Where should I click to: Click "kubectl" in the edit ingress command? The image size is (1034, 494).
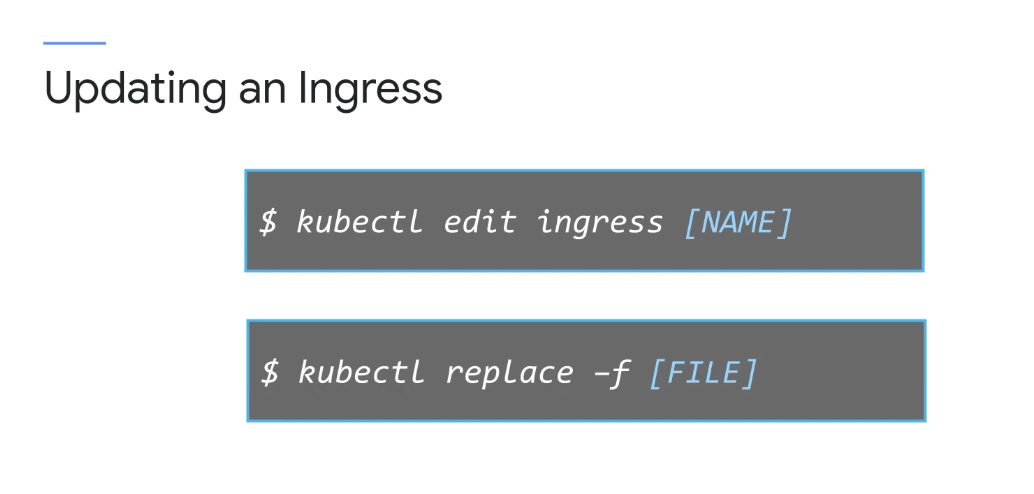359,221
